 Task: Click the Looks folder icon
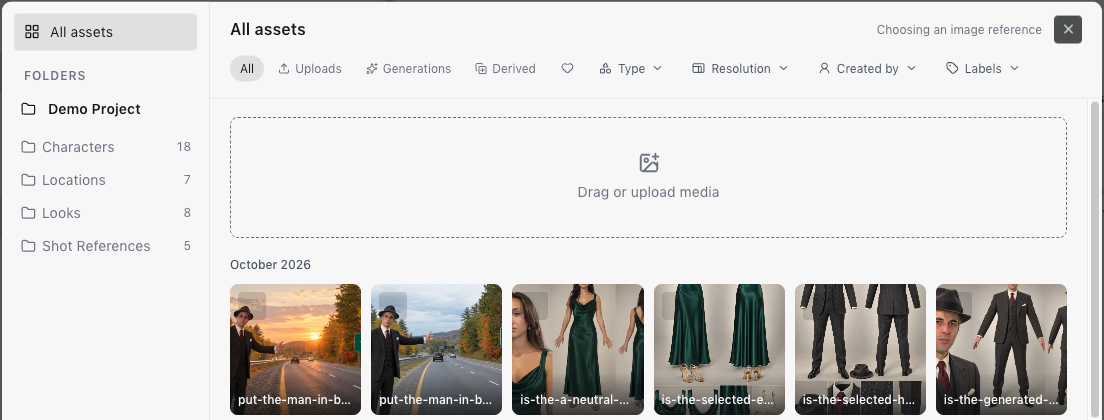[x=28, y=213]
